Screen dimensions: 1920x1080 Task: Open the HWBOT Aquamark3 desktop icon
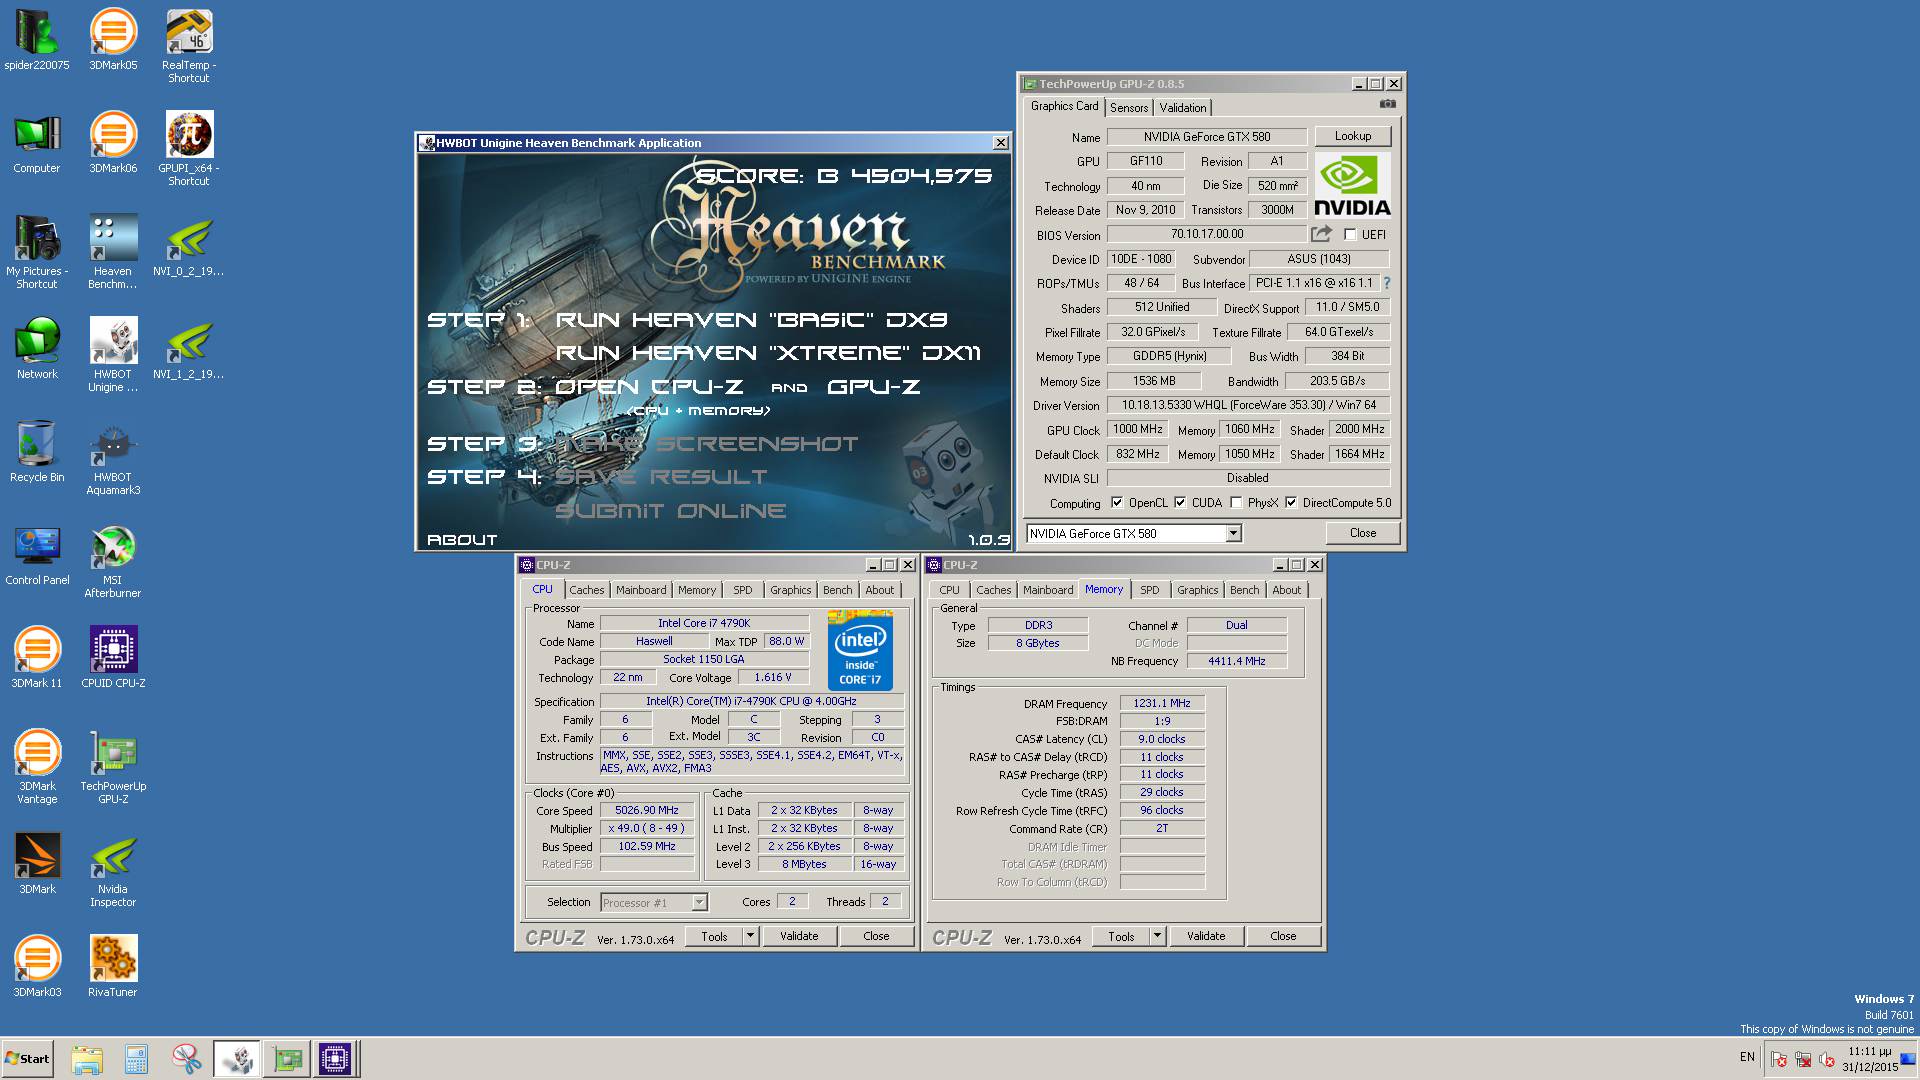click(x=113, y=458)
